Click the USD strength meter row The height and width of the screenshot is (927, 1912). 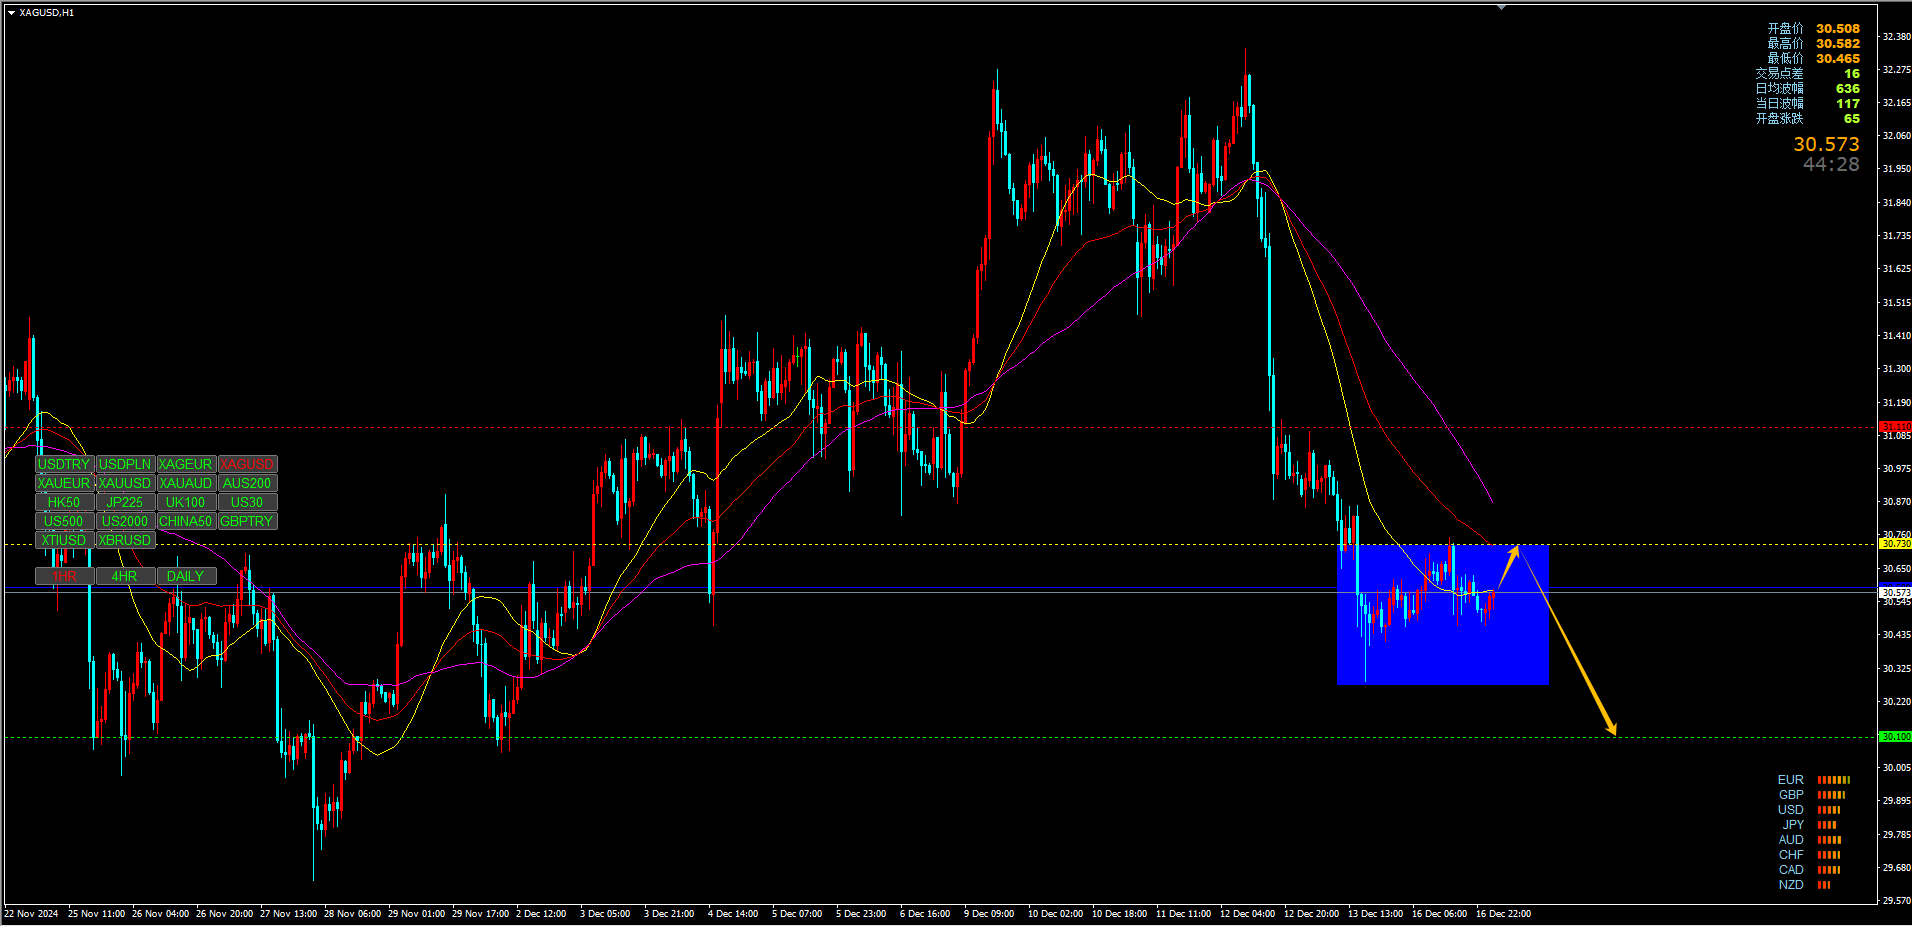(1809, 810)
